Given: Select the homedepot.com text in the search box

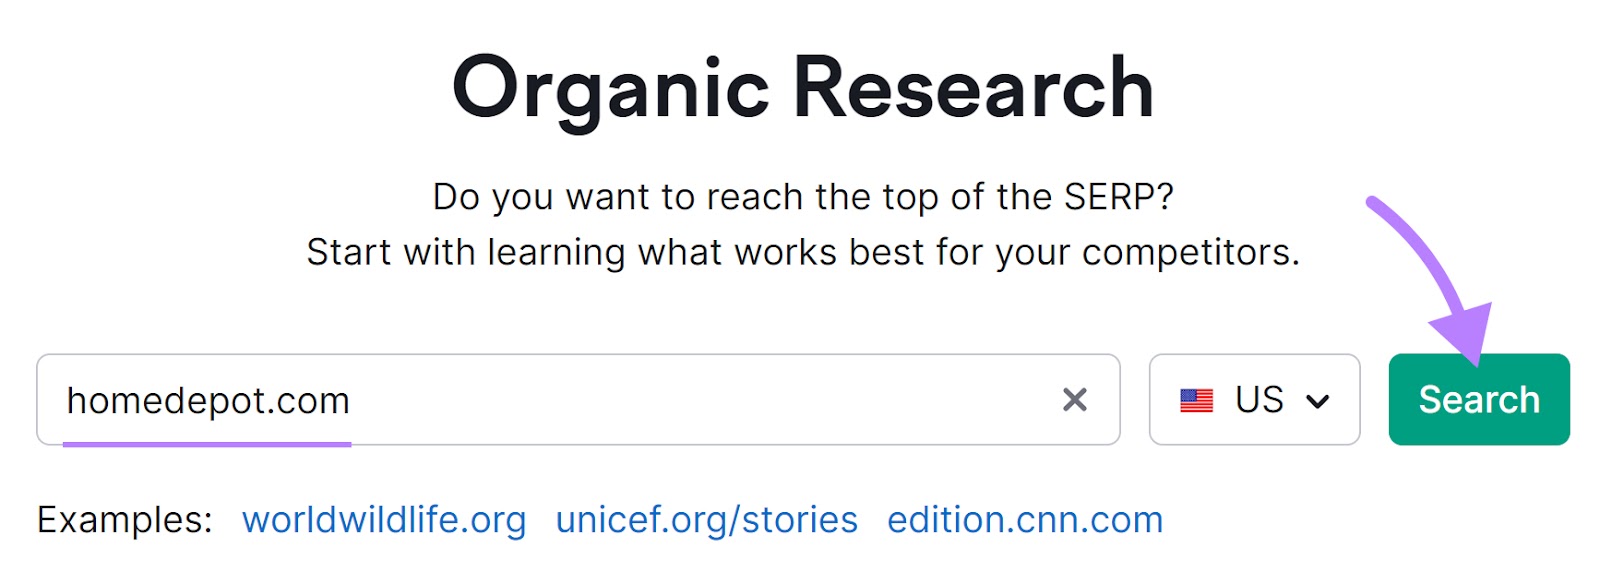Looking at the screenshot, I should point(208,400).
